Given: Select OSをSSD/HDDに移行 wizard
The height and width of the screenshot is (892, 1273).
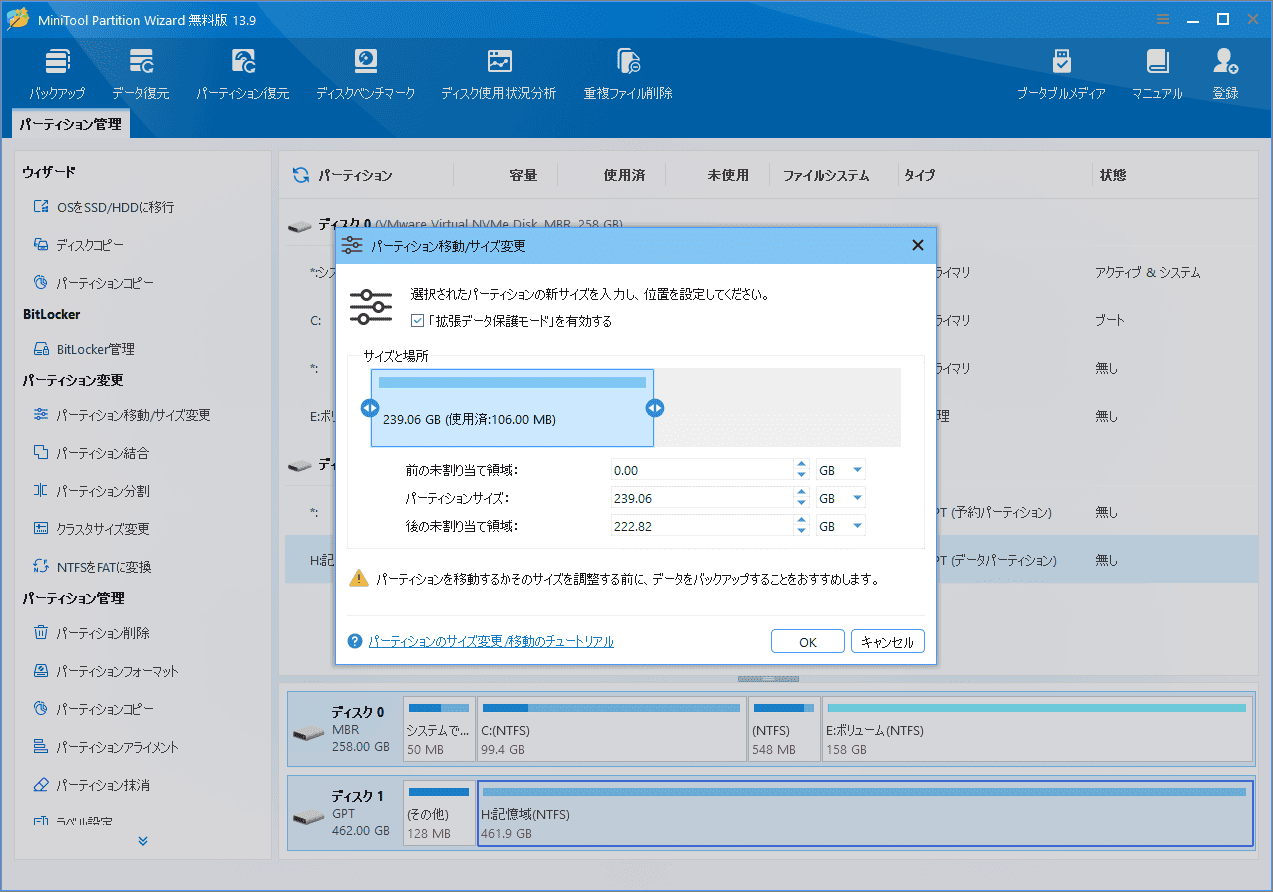Looking at the screenshot, I should (104, 207).
